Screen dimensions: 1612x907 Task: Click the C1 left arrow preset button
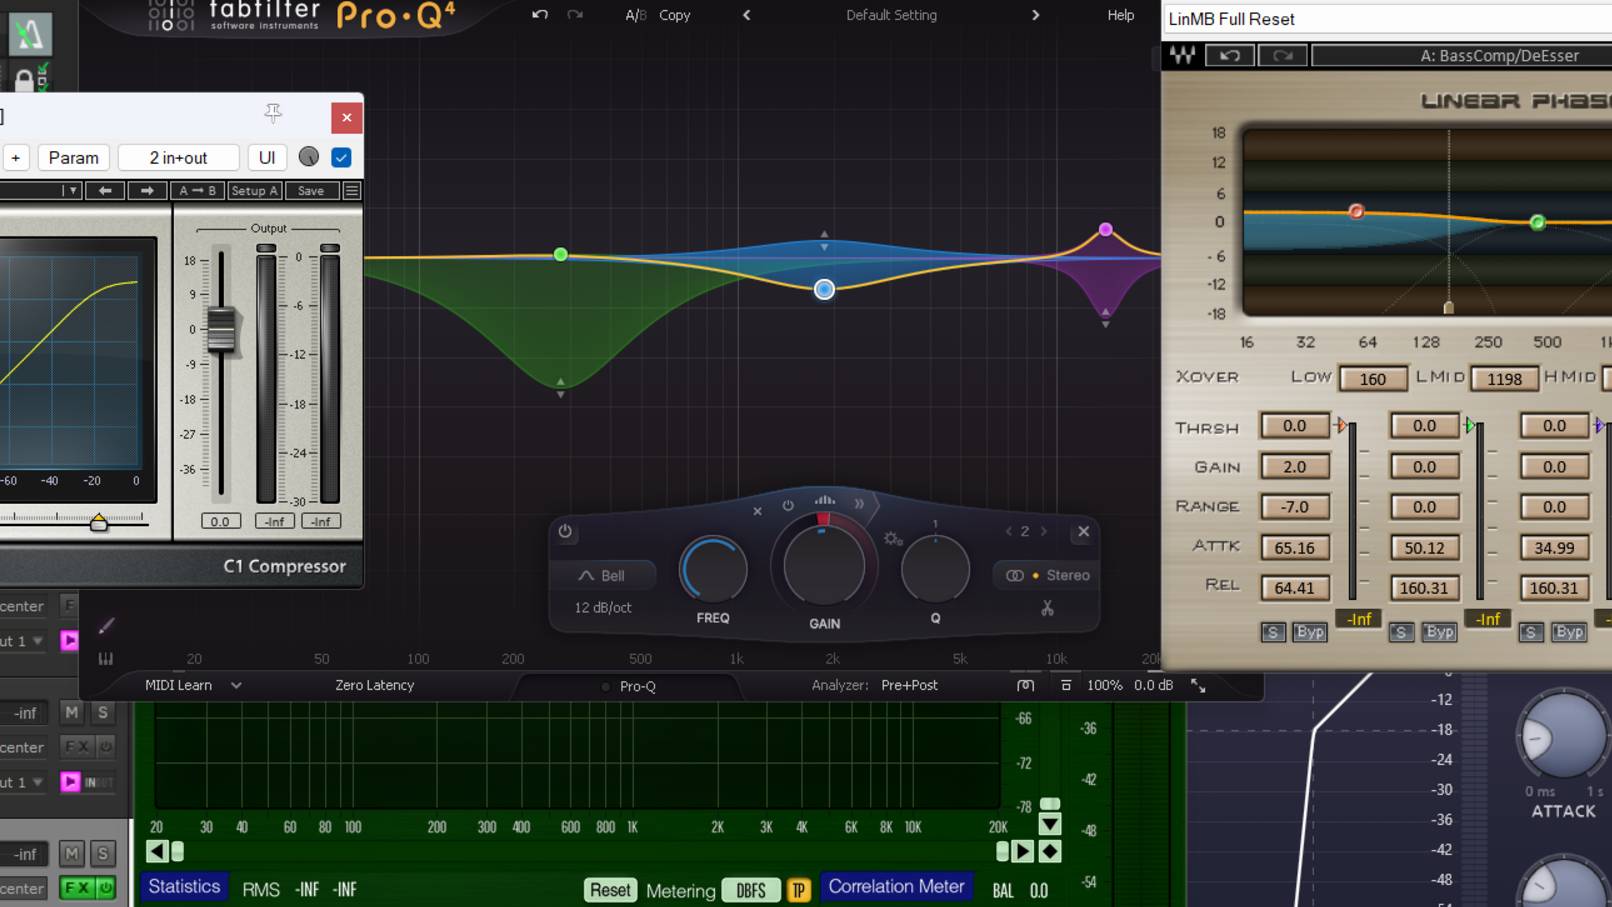pyautogui.click(x=105, y=190)
